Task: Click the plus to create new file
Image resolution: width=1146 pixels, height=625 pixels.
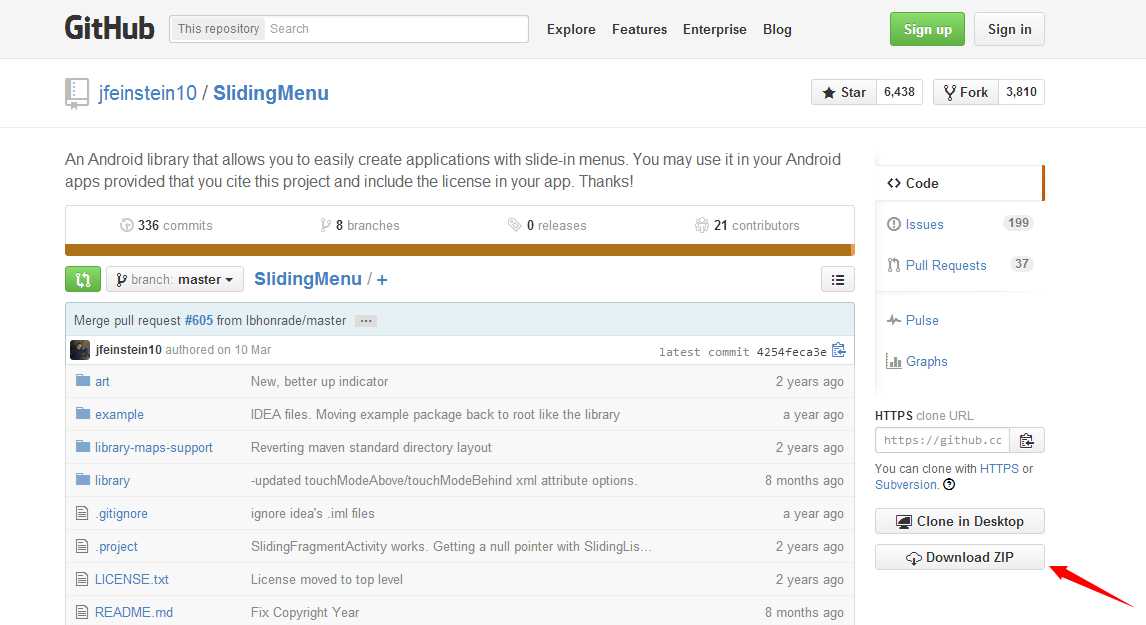Action: [382, 279]
